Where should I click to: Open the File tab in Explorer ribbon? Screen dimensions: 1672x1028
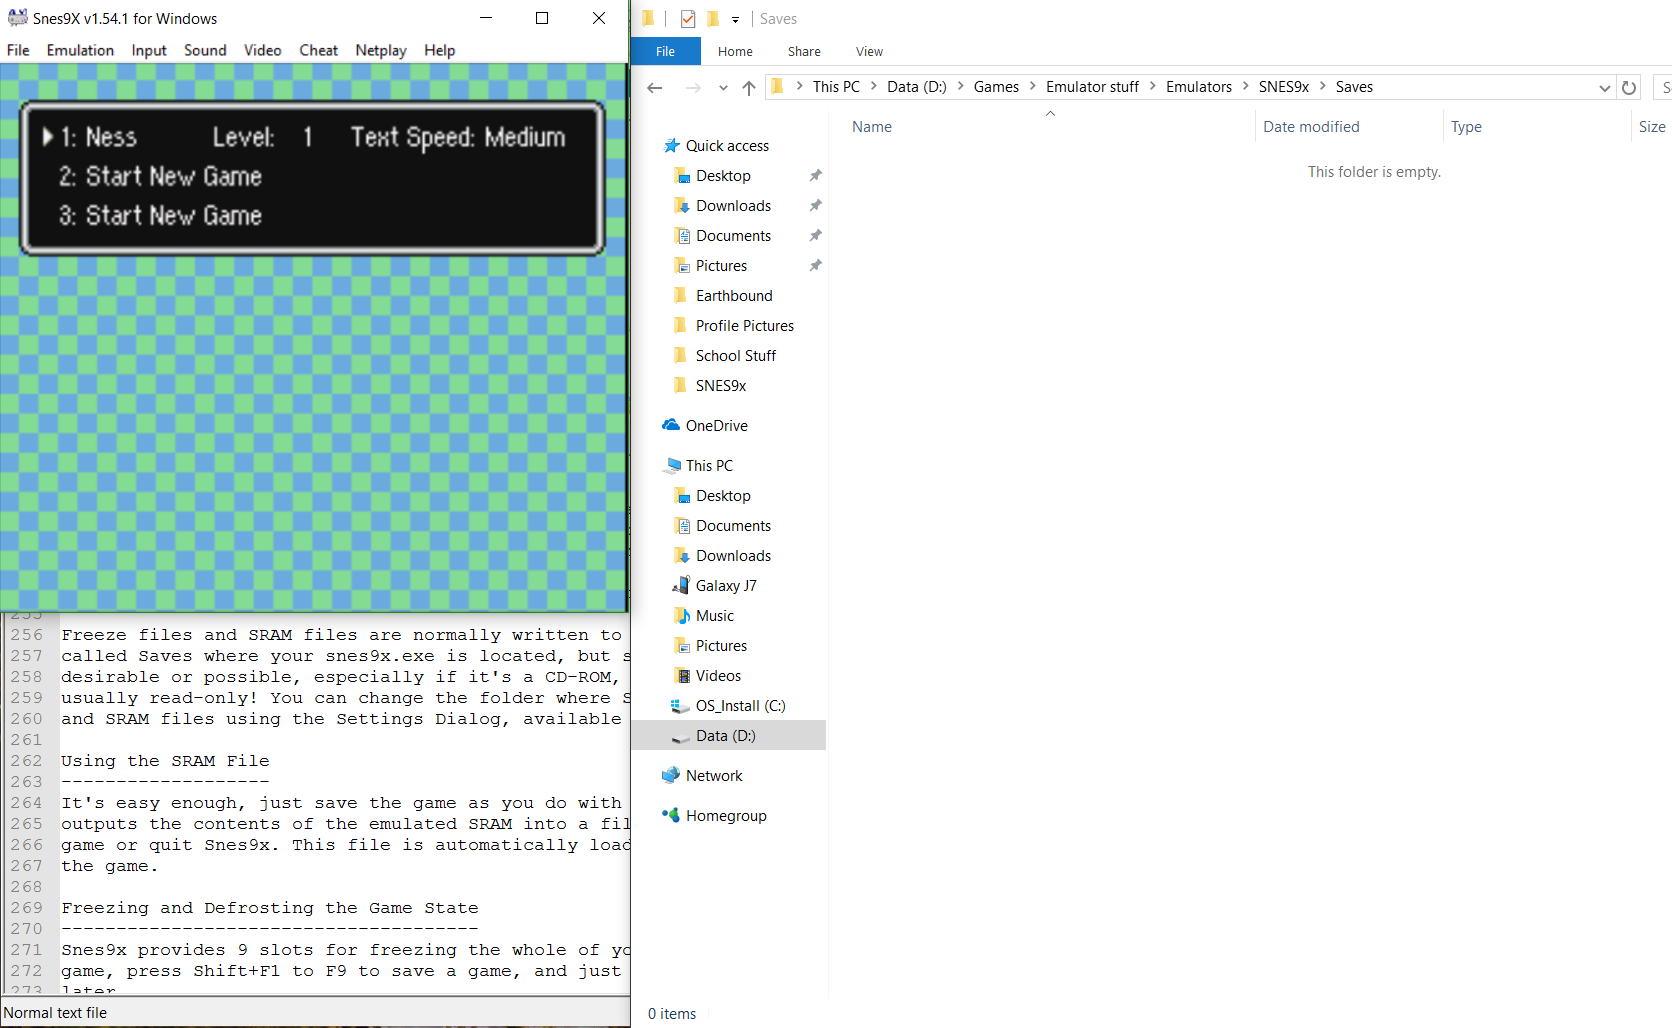665,51
